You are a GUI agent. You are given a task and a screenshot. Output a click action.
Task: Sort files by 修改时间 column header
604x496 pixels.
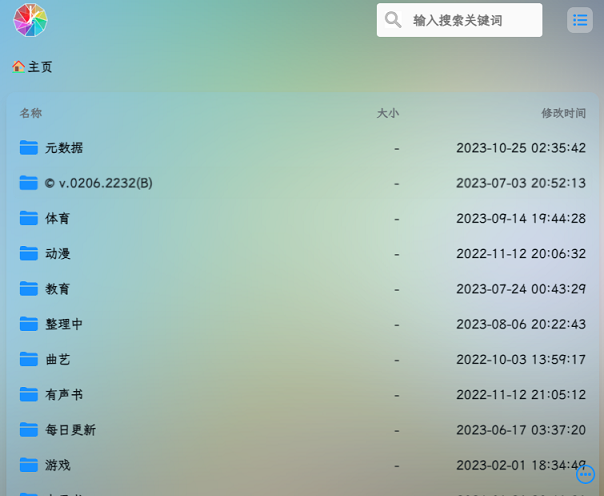coord(563,114)
